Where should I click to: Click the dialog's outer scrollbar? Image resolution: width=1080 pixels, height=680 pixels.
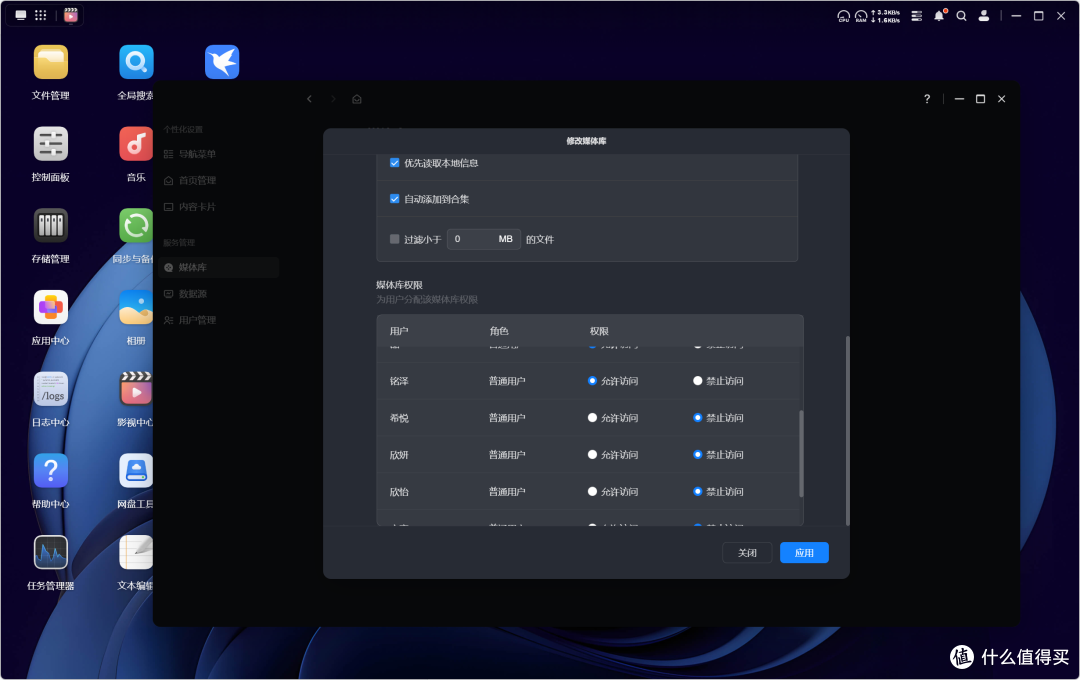pos(847,431)
